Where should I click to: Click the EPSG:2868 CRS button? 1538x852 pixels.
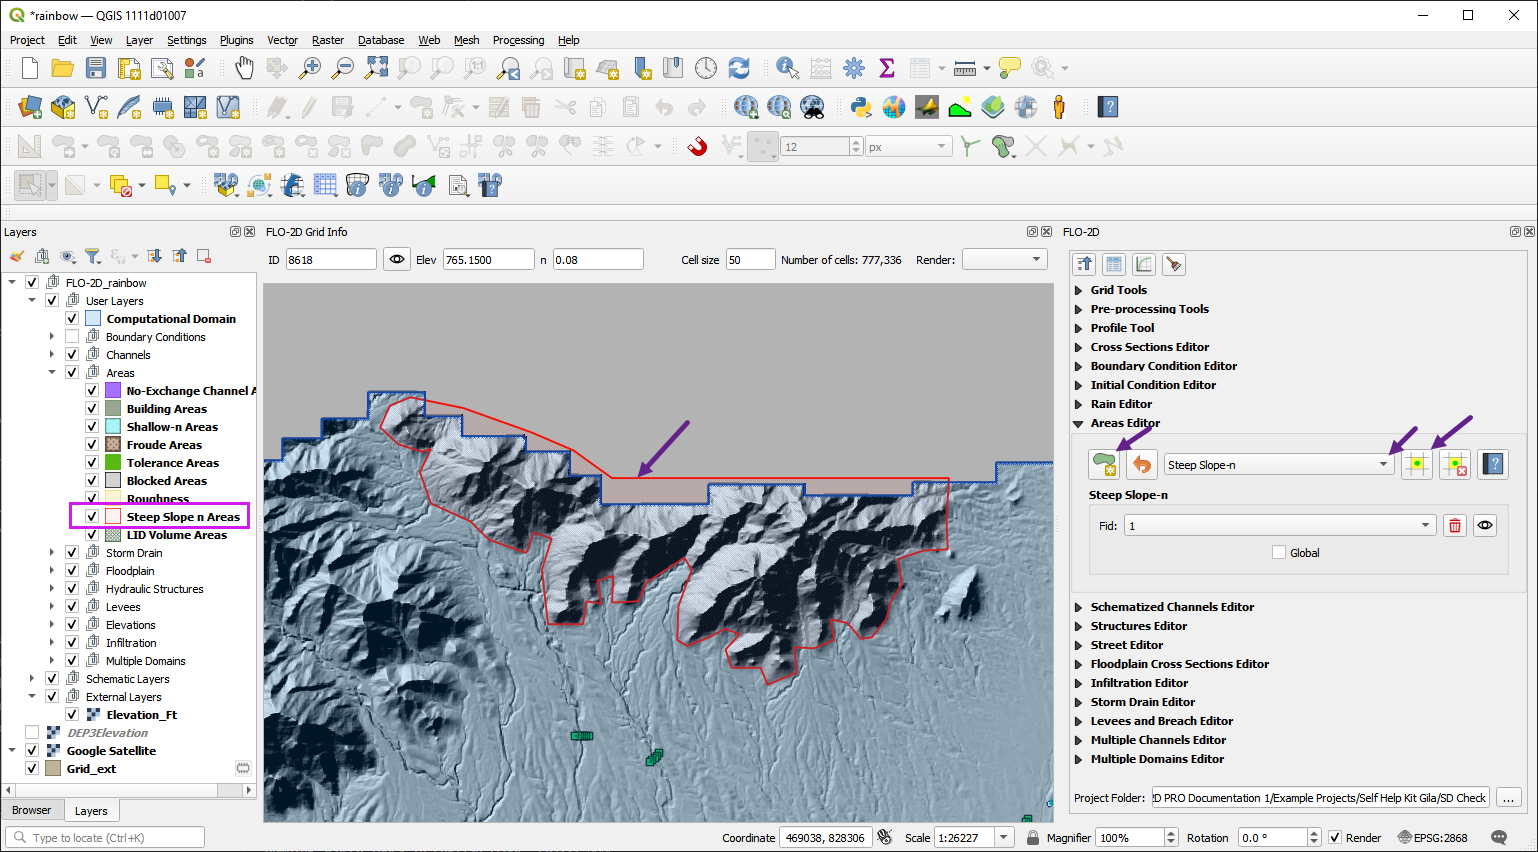point(1432,838)
